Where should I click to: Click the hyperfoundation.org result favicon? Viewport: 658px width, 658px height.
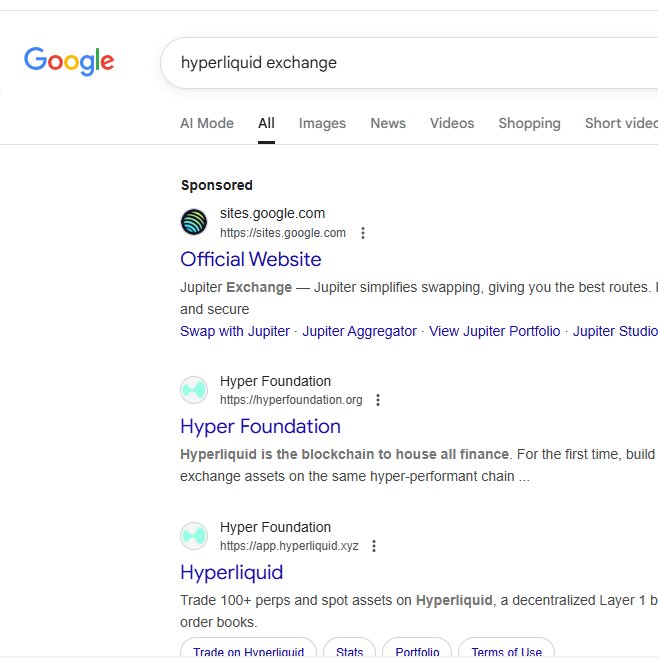pos(194,390)
